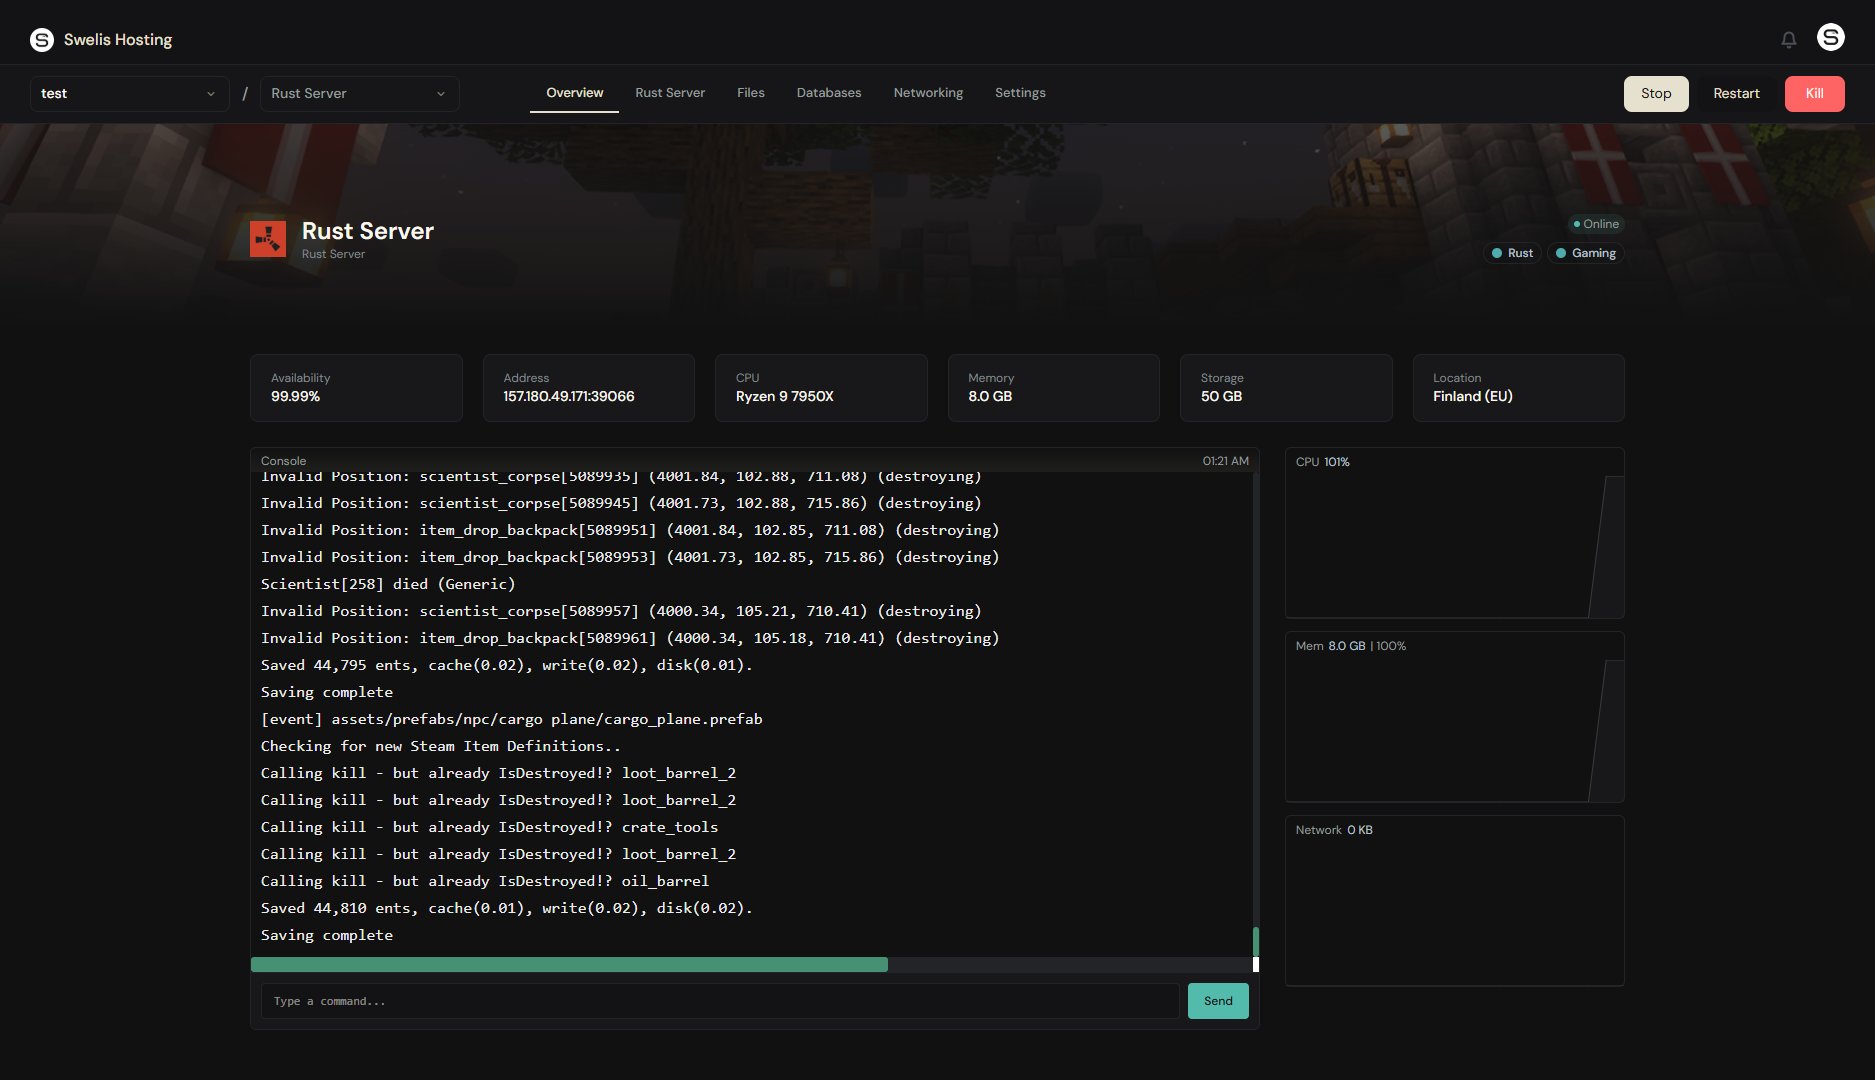The width and height of the screenshot is (1875, 1080).
Task: Select the Gaming tag badge
Action: coord(1586,253)
